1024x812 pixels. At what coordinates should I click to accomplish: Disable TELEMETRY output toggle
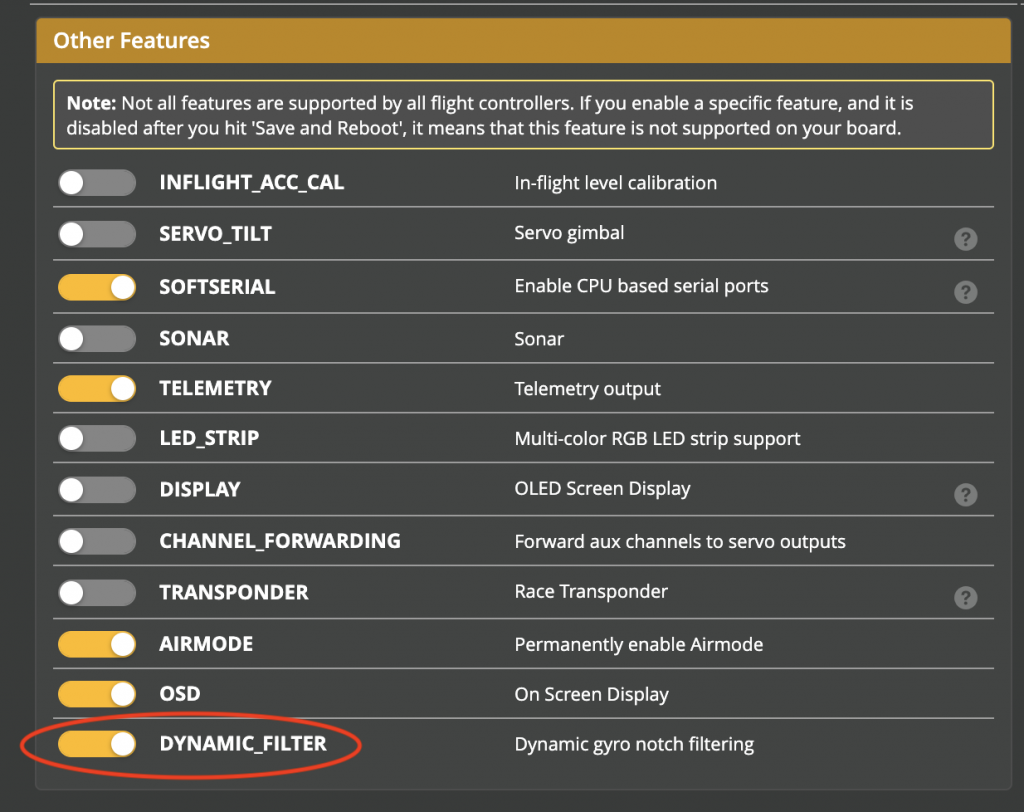pyautogui.click(x=97, y=388)
